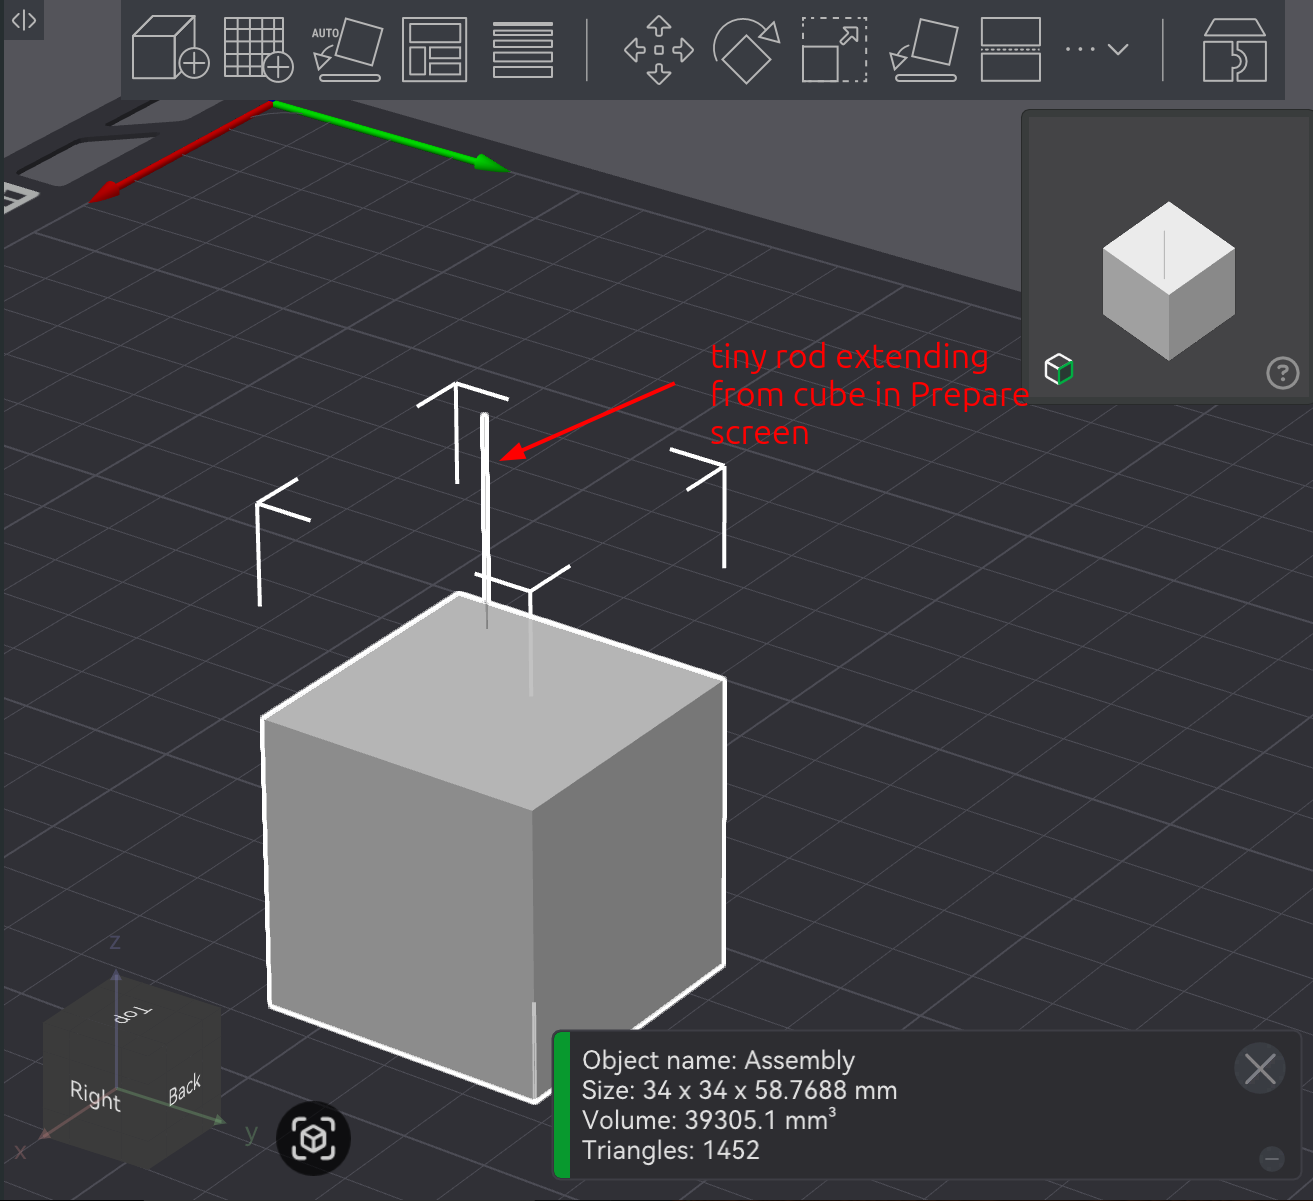Click the Add plate grid icon
1313x1201 pixels.
(258, 48)
